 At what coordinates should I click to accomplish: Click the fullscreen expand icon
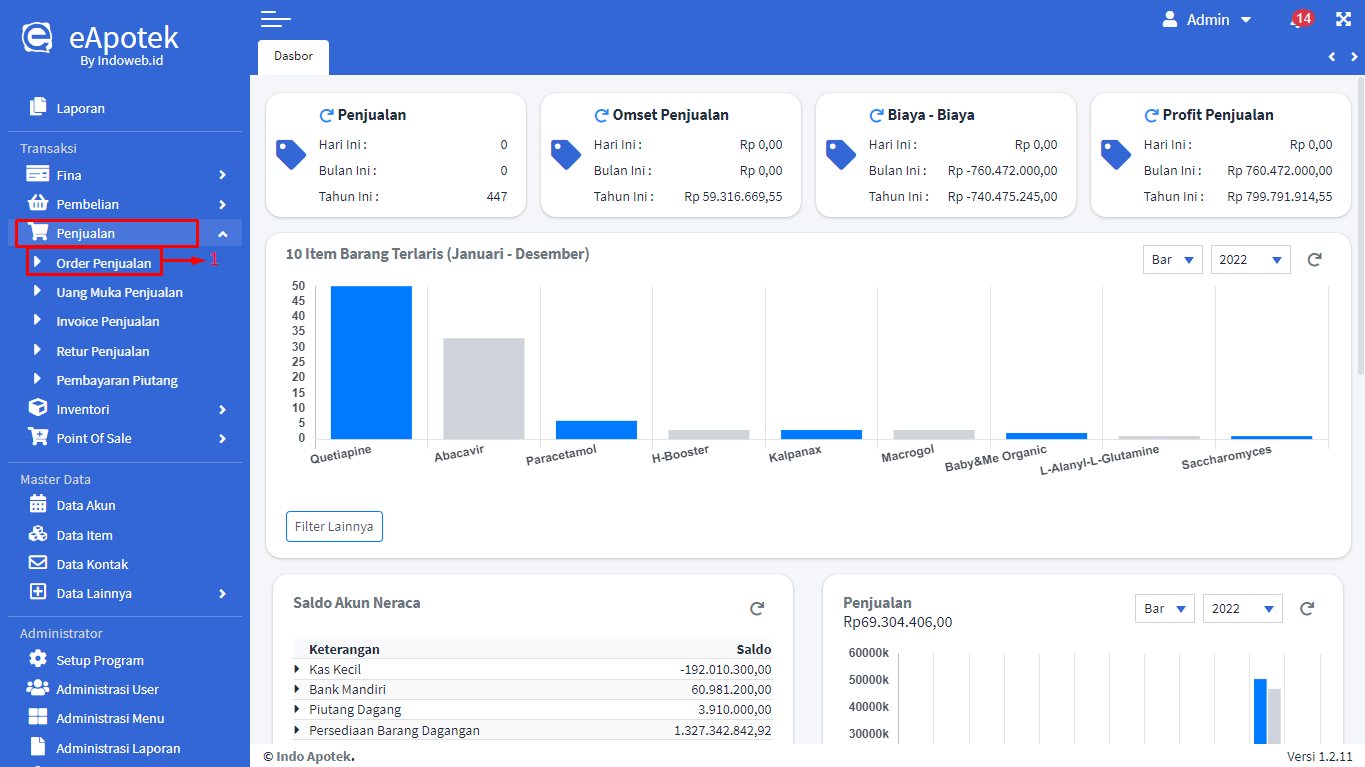click(x=1343, y=19)
